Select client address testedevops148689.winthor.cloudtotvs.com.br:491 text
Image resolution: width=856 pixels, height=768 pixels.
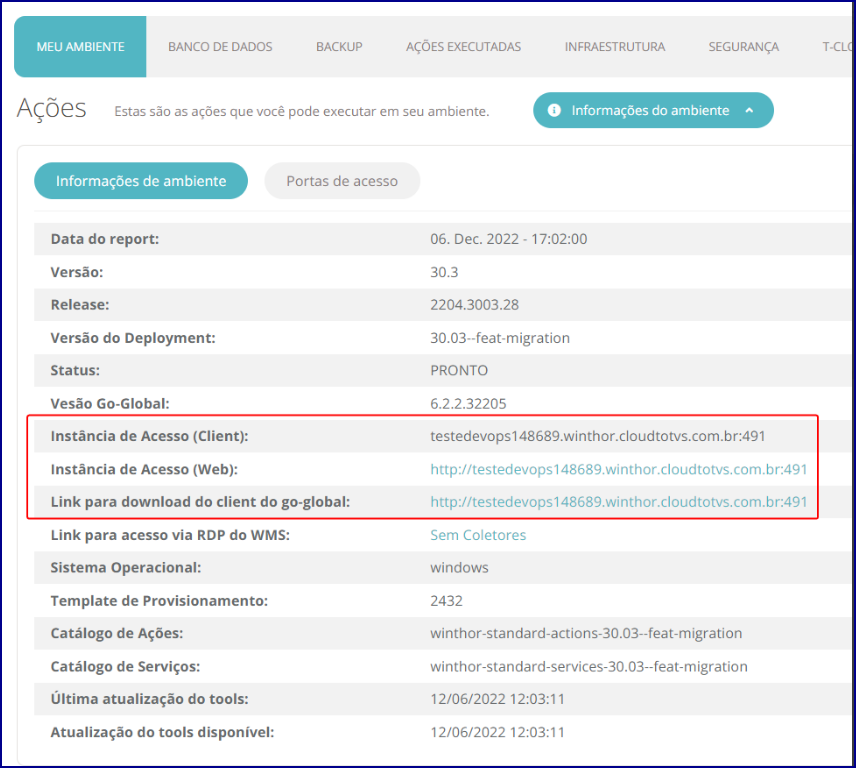tap(598, 436)
